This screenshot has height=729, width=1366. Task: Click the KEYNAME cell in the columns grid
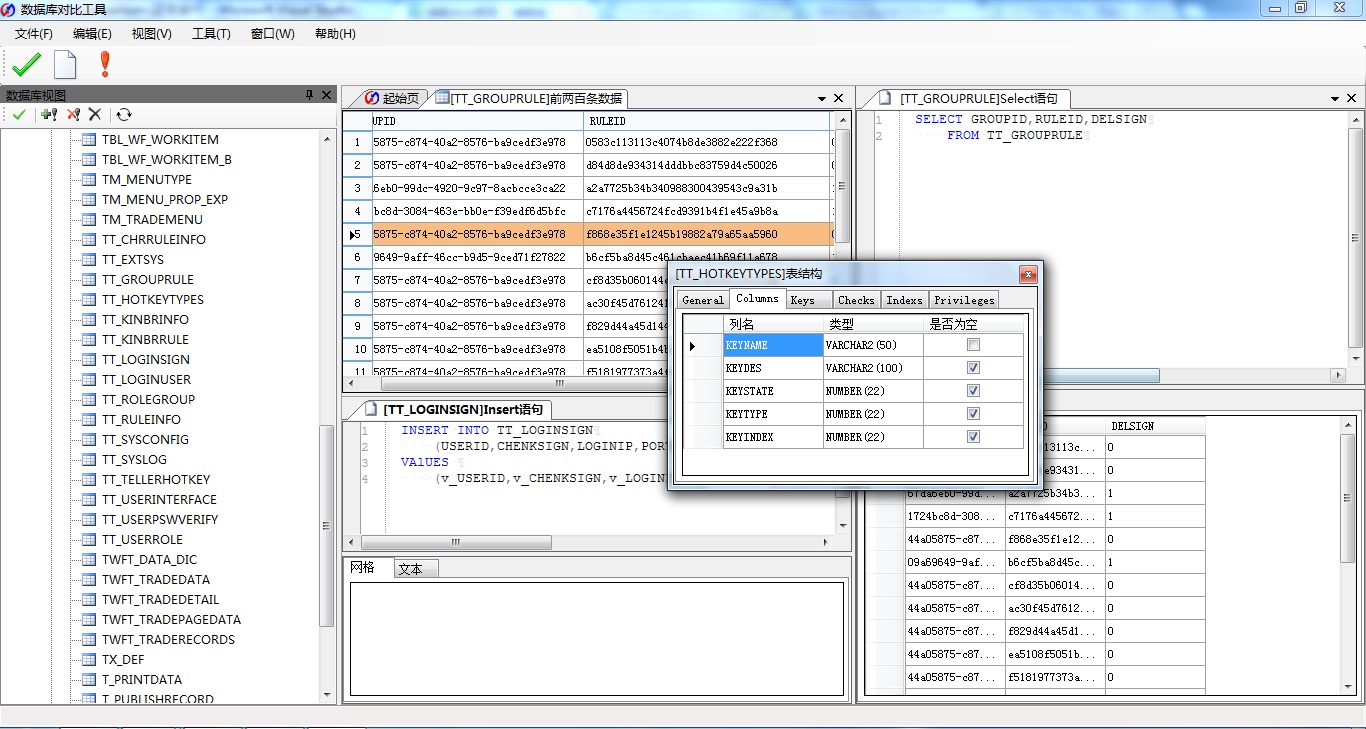(x=773, y=345)
